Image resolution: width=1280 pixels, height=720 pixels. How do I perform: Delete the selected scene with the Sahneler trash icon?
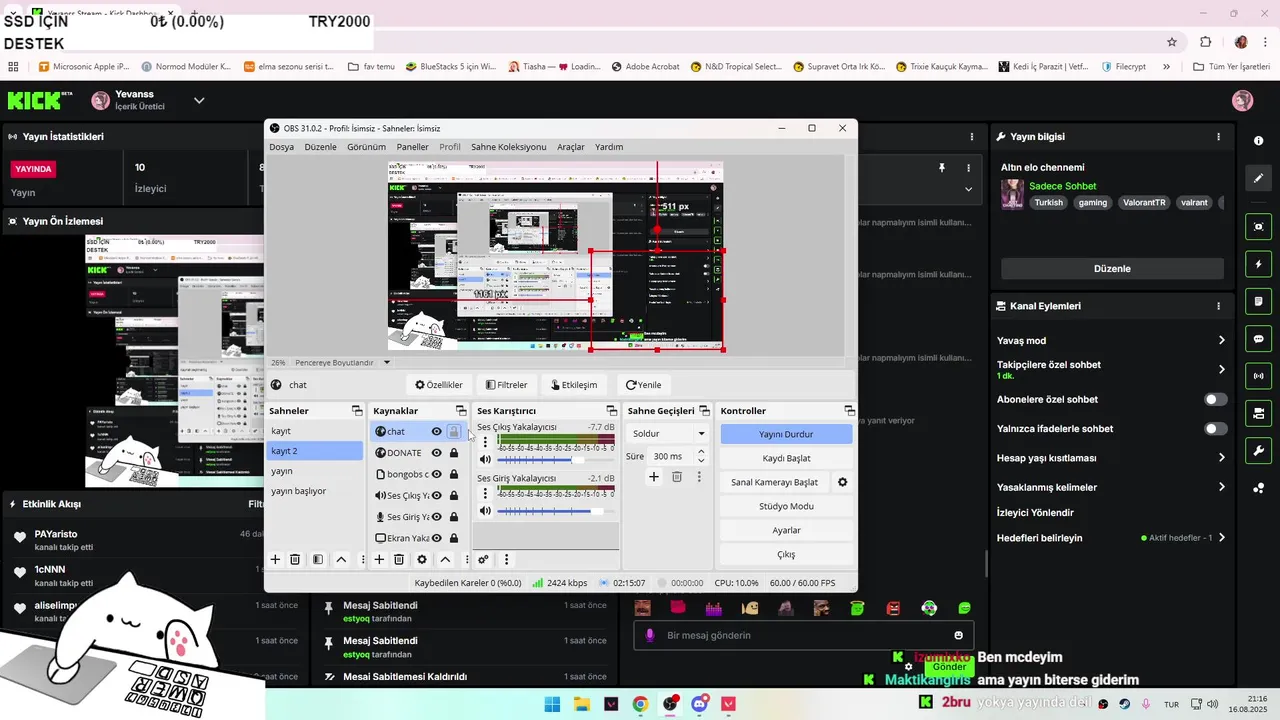(295, 560)
